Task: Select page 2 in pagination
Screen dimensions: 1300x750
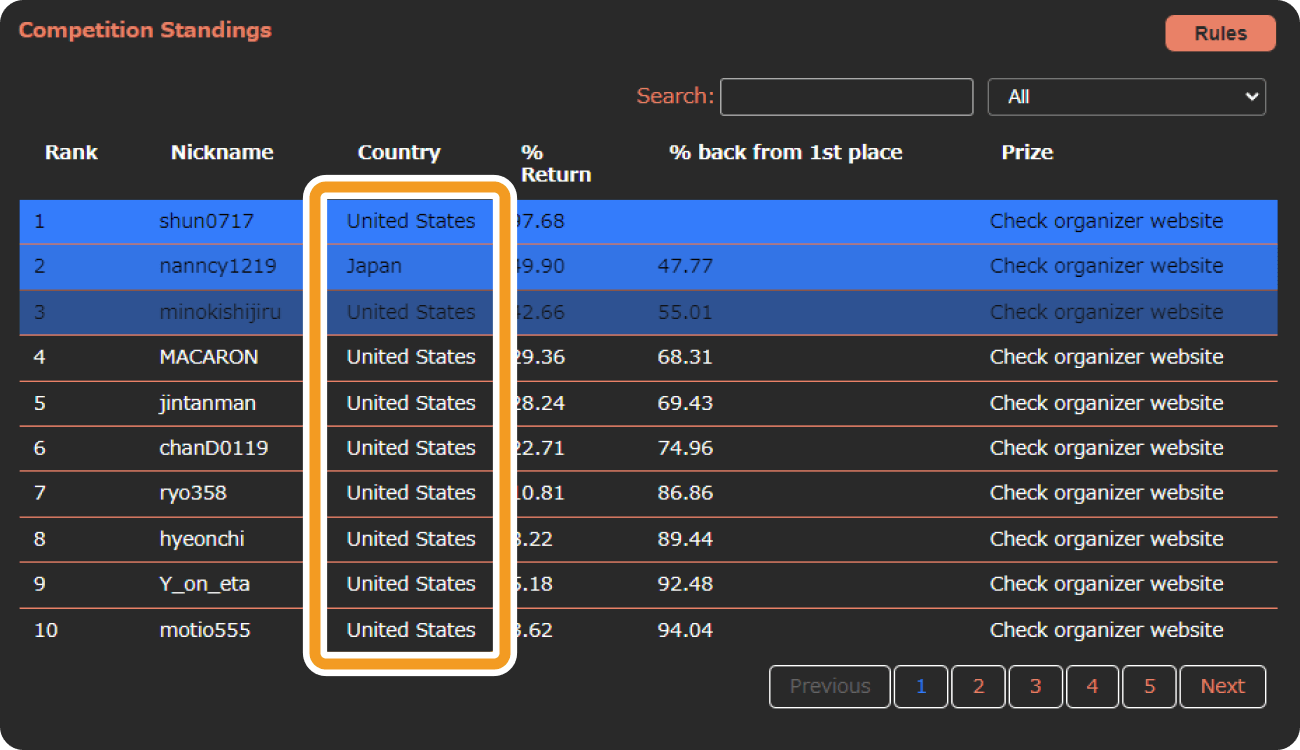Action: point(978,687)
